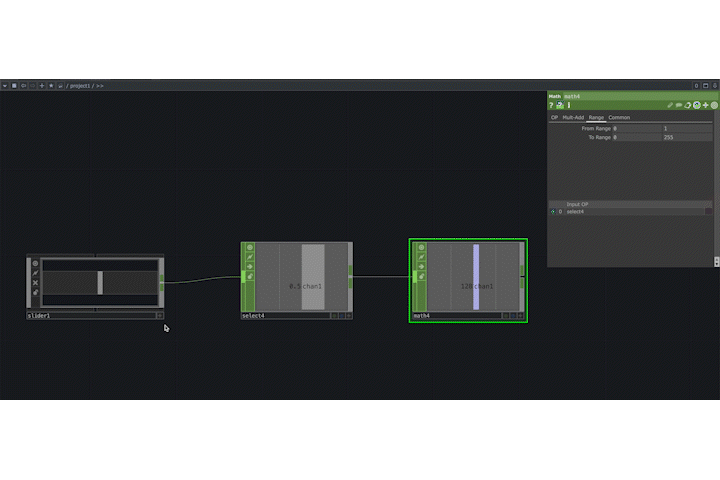Open Python help icon in math4 parameters
Image resolution: width=720 pixels, height=480 pixels.
point(560,105)
